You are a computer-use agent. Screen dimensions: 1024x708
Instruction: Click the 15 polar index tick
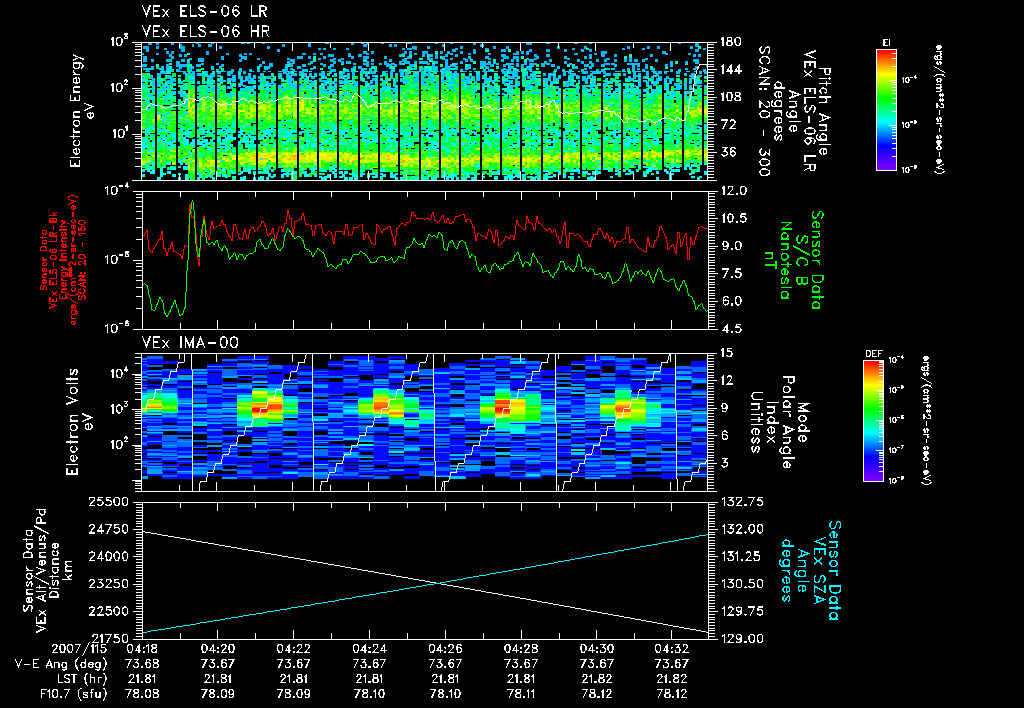click(x=726, y=353)
